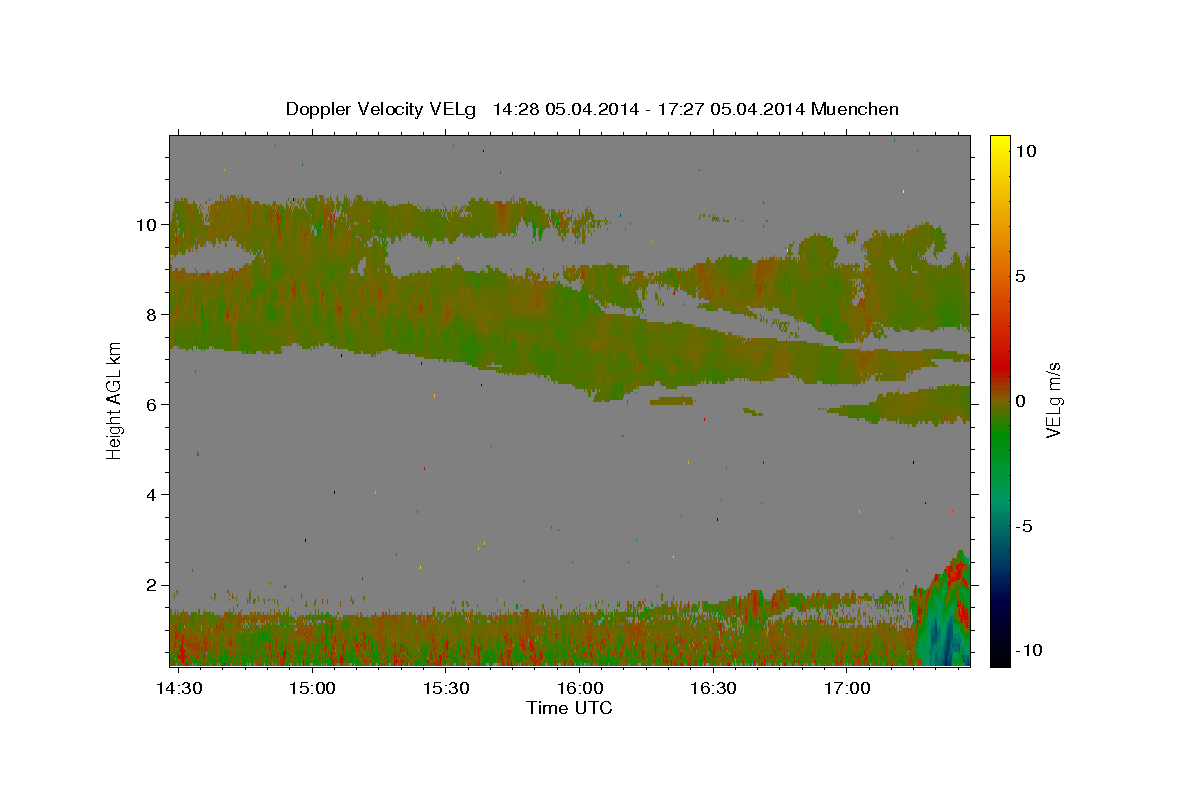The width and height of the screenshot is (1200, 800).
Task: Click the 17:00 time tick label
Action: point(847,689)
